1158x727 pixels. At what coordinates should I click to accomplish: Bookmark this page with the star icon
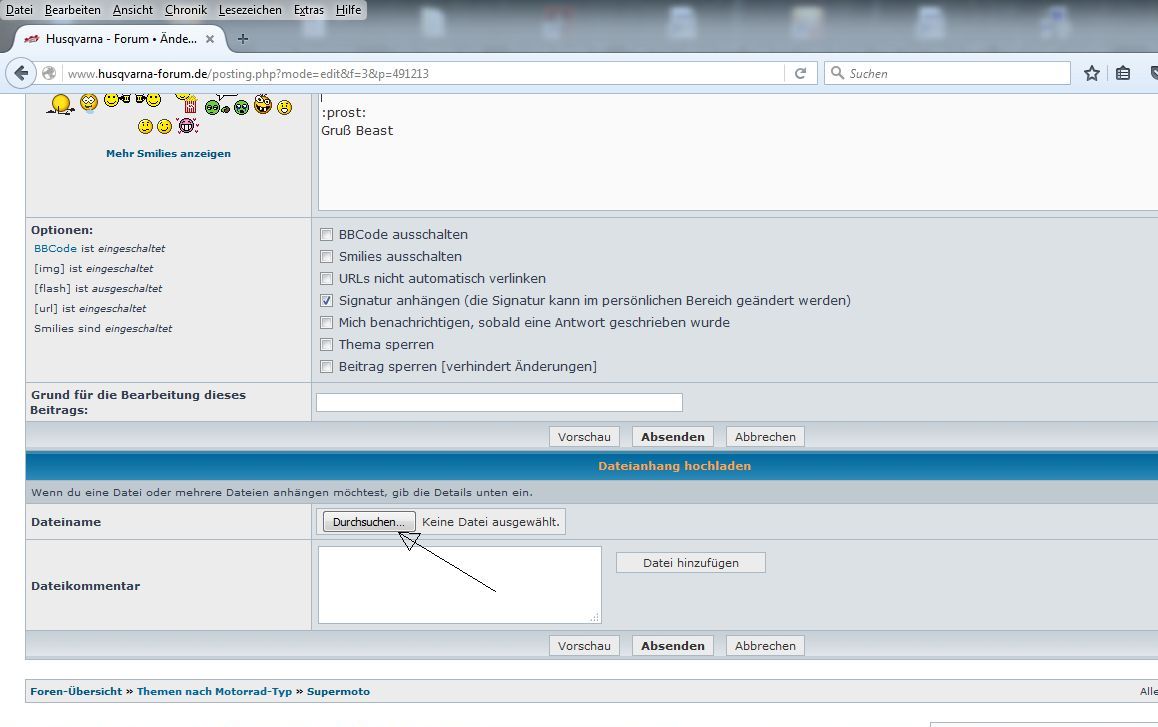point(1092,73)
